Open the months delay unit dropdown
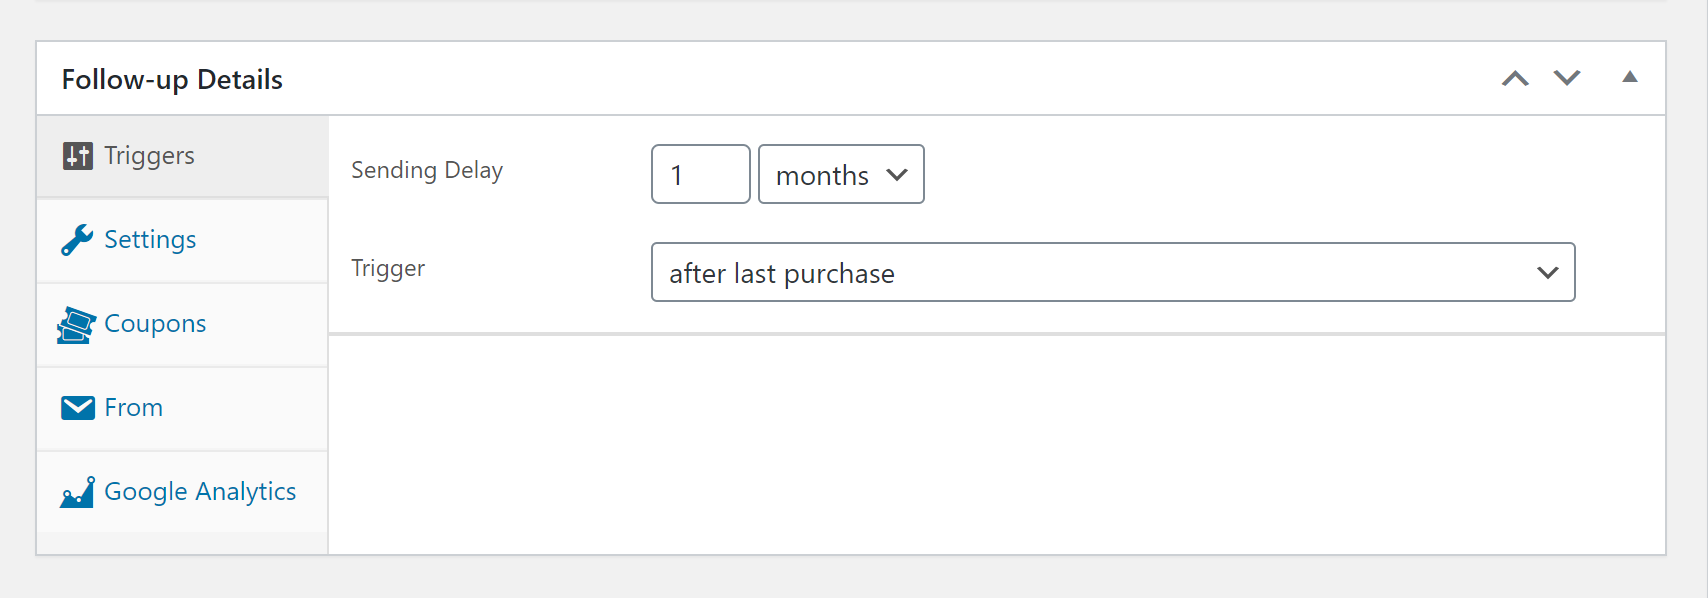Image resolution: width=1708 pixels, height=598 pixels. [841, 175]
